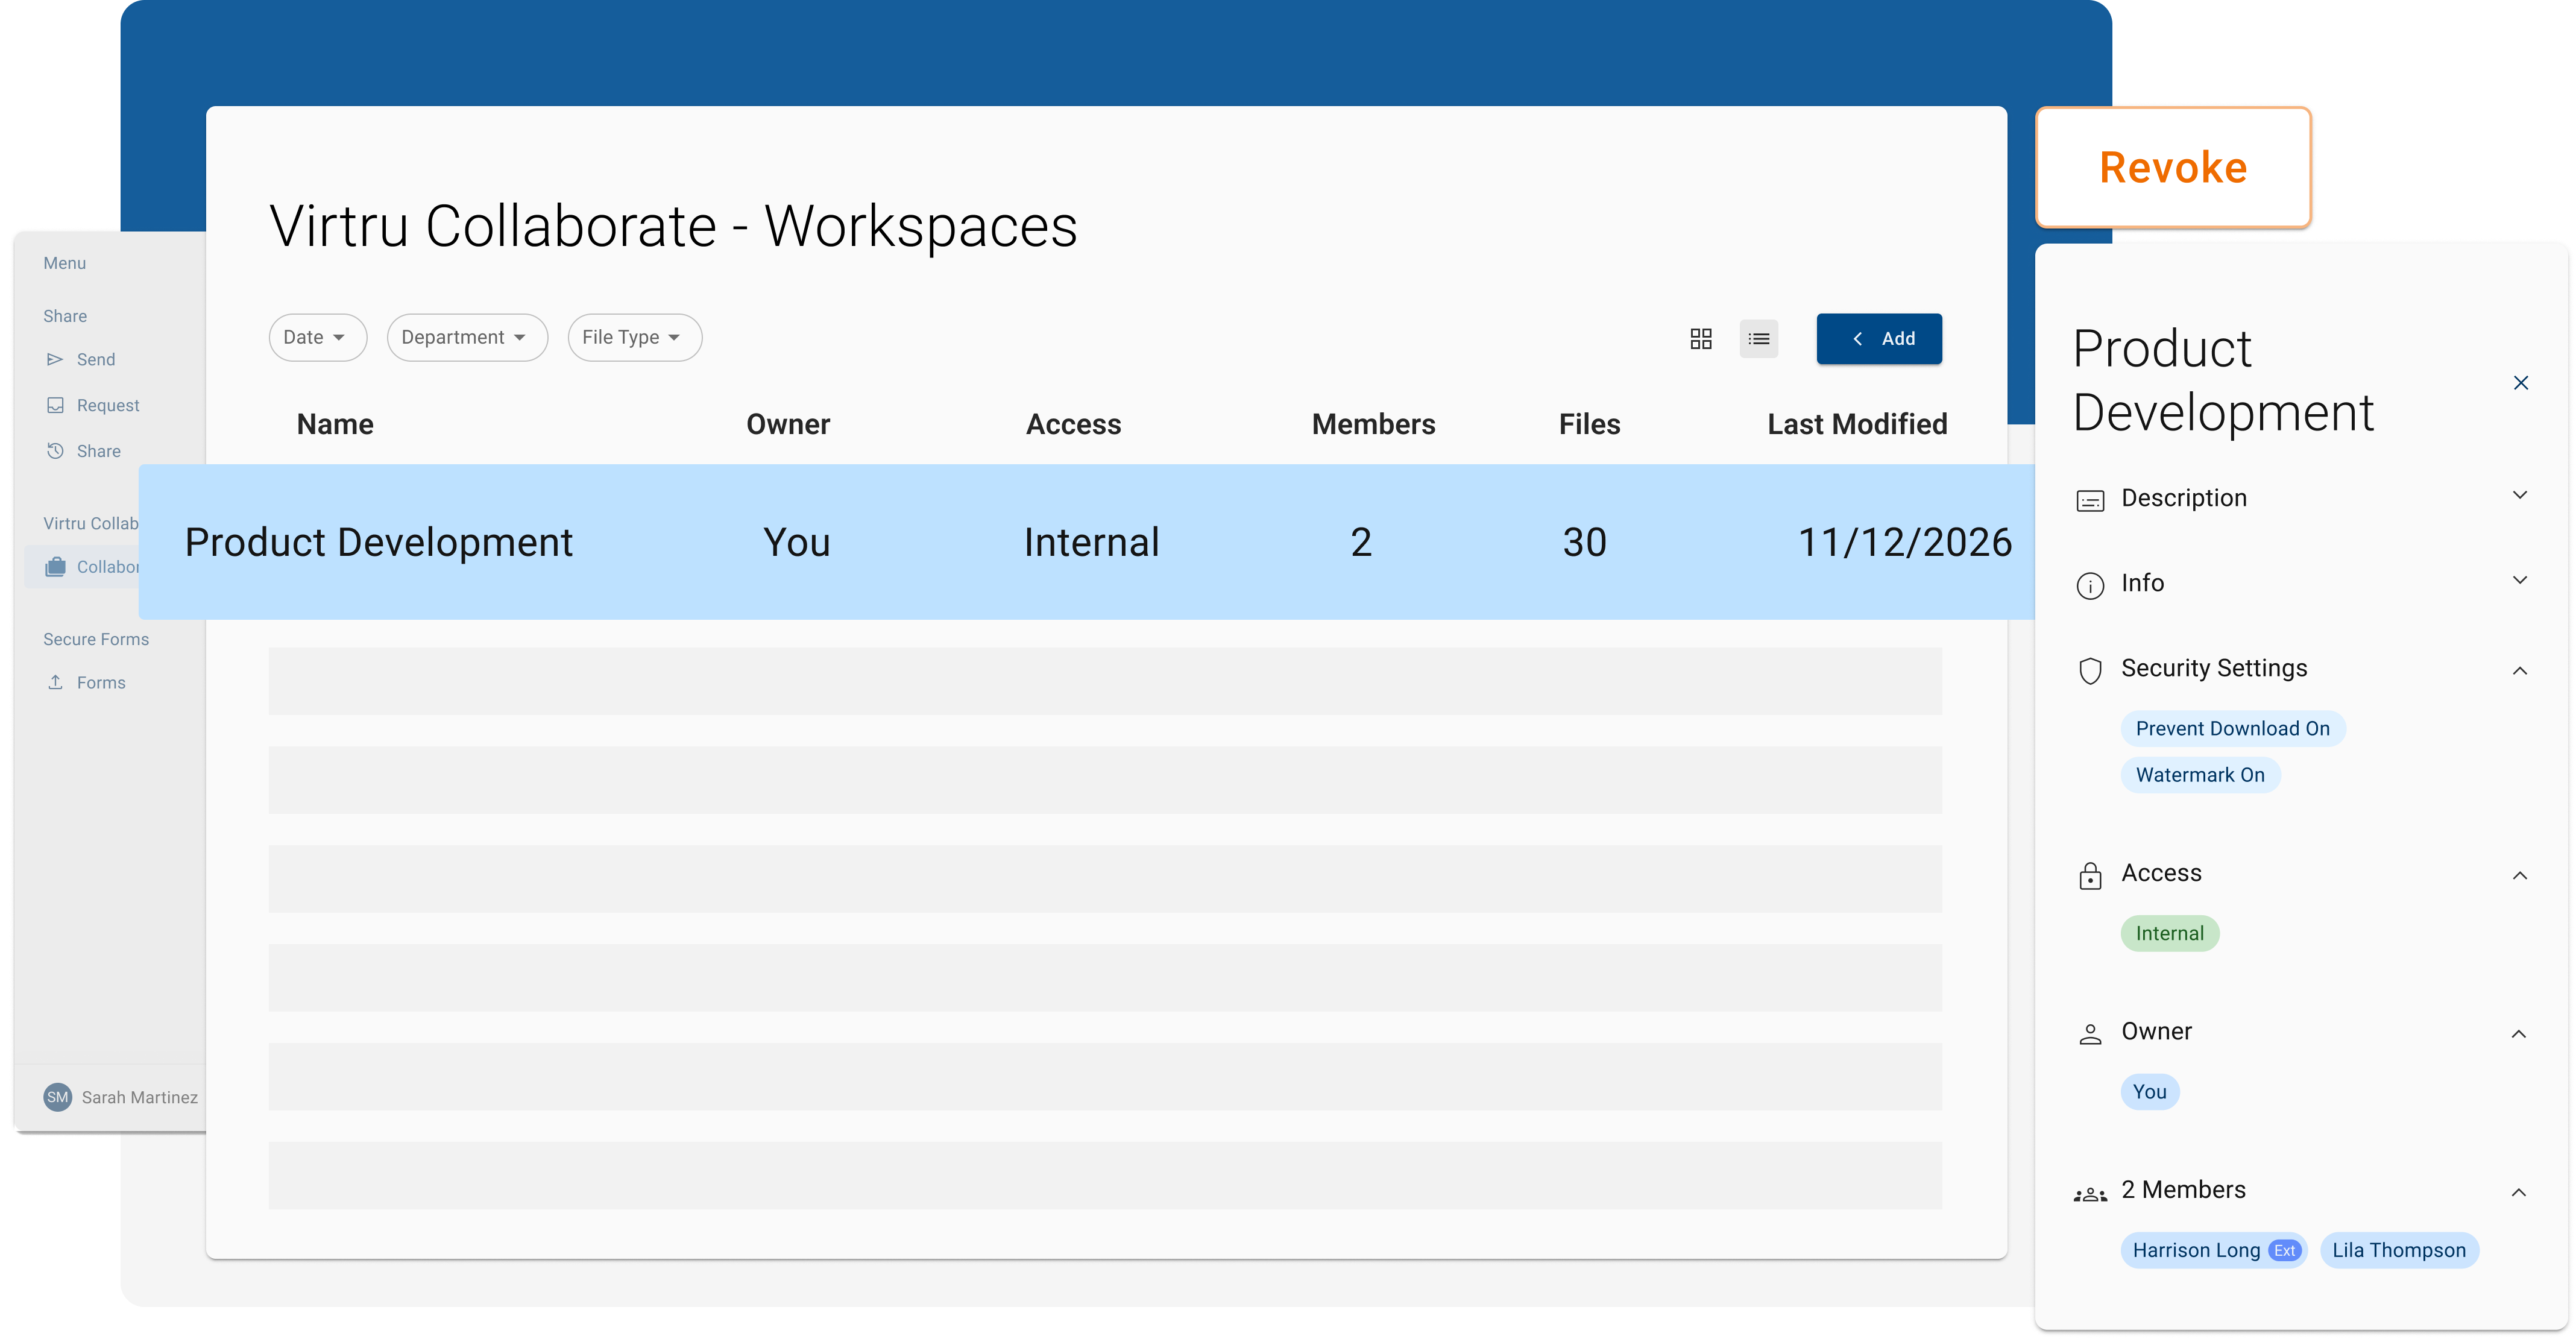Viewport: 2576px width, 1339px height.
Task: Click the SM user avatar
Action: (x=57, y=1097)
